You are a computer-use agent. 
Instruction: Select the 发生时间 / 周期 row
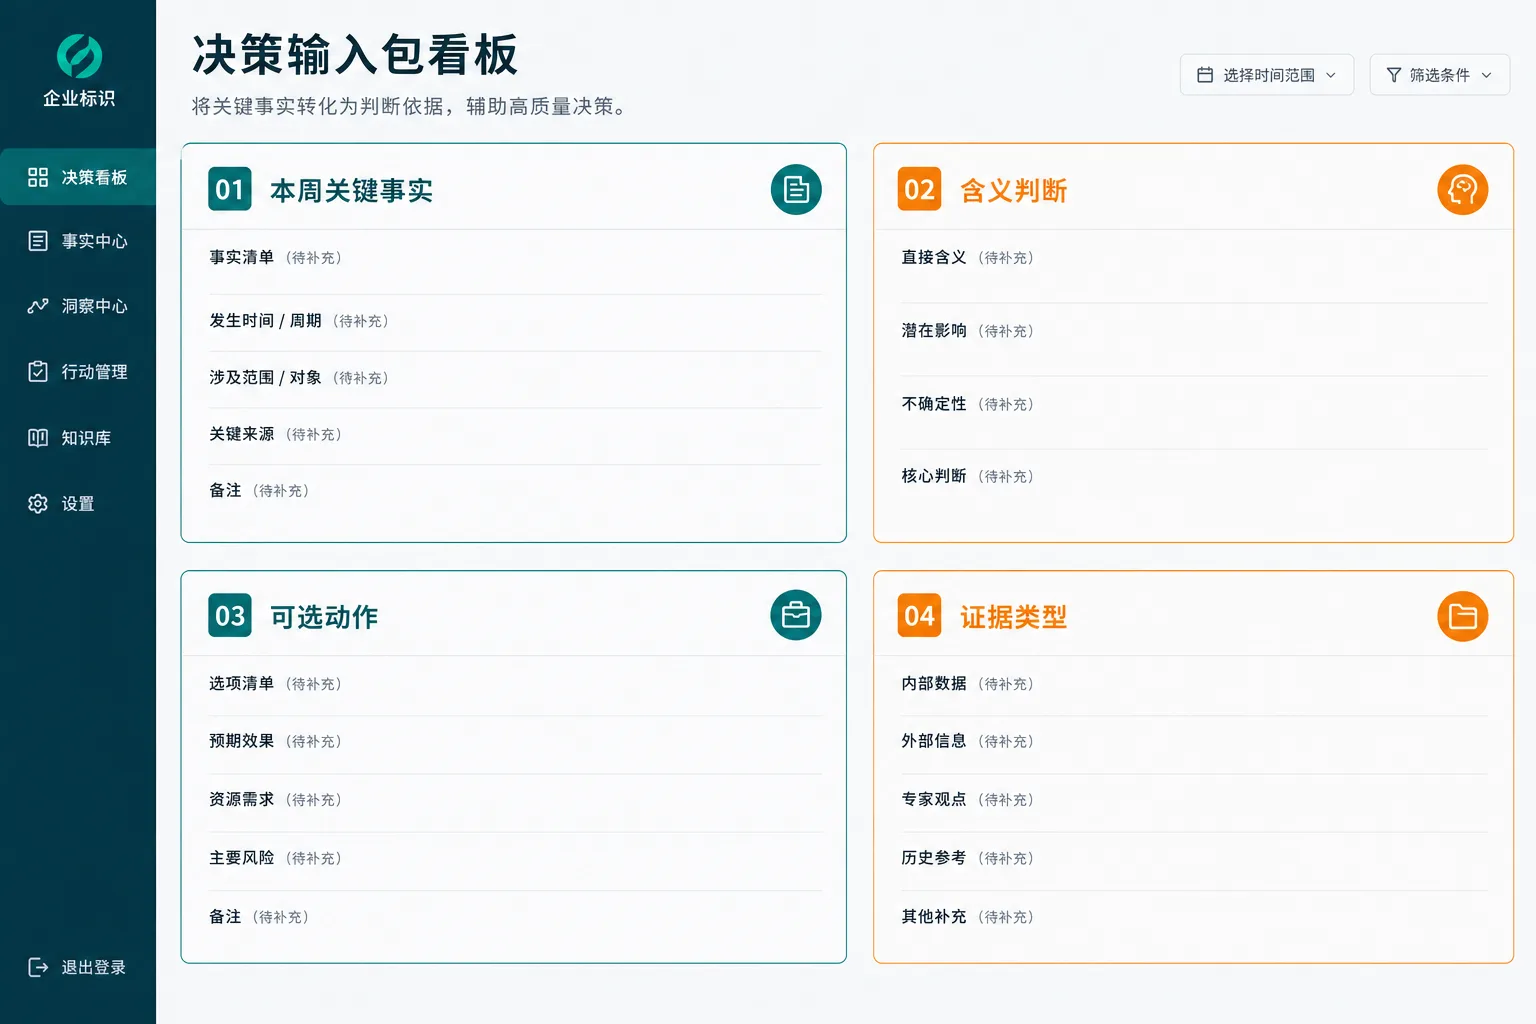(515, 321)
